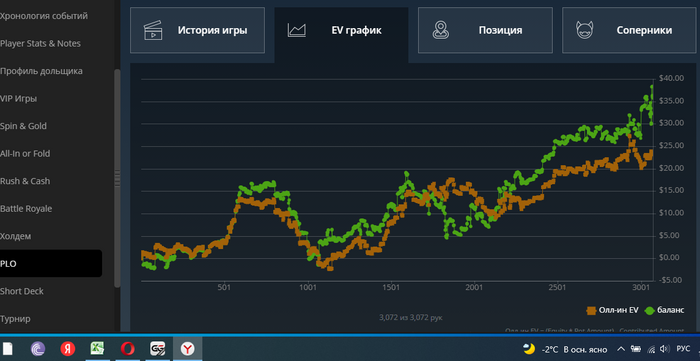Select All-In or Fold in the sidebar
The height and width of the screenshot is (361, 700).
25,154
